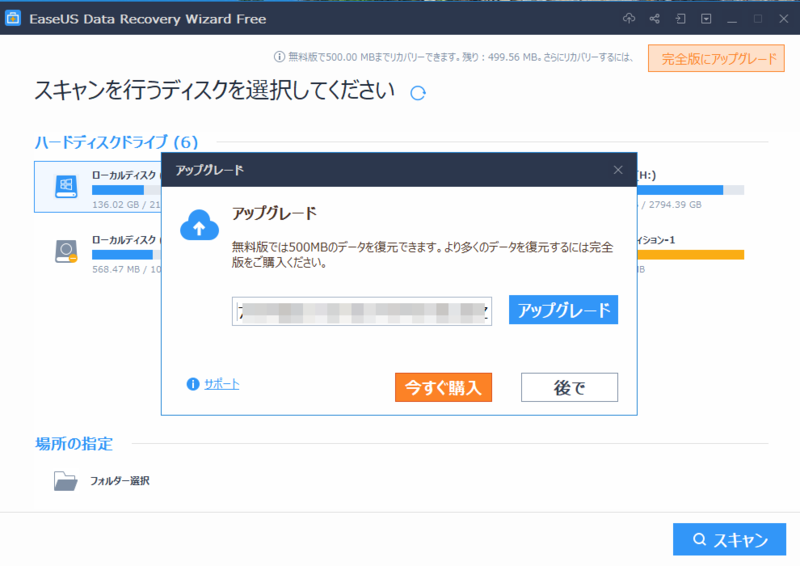Click the 136.02 GB disk usage bar
The image size is (800, 566).
[x=127, y=190]
